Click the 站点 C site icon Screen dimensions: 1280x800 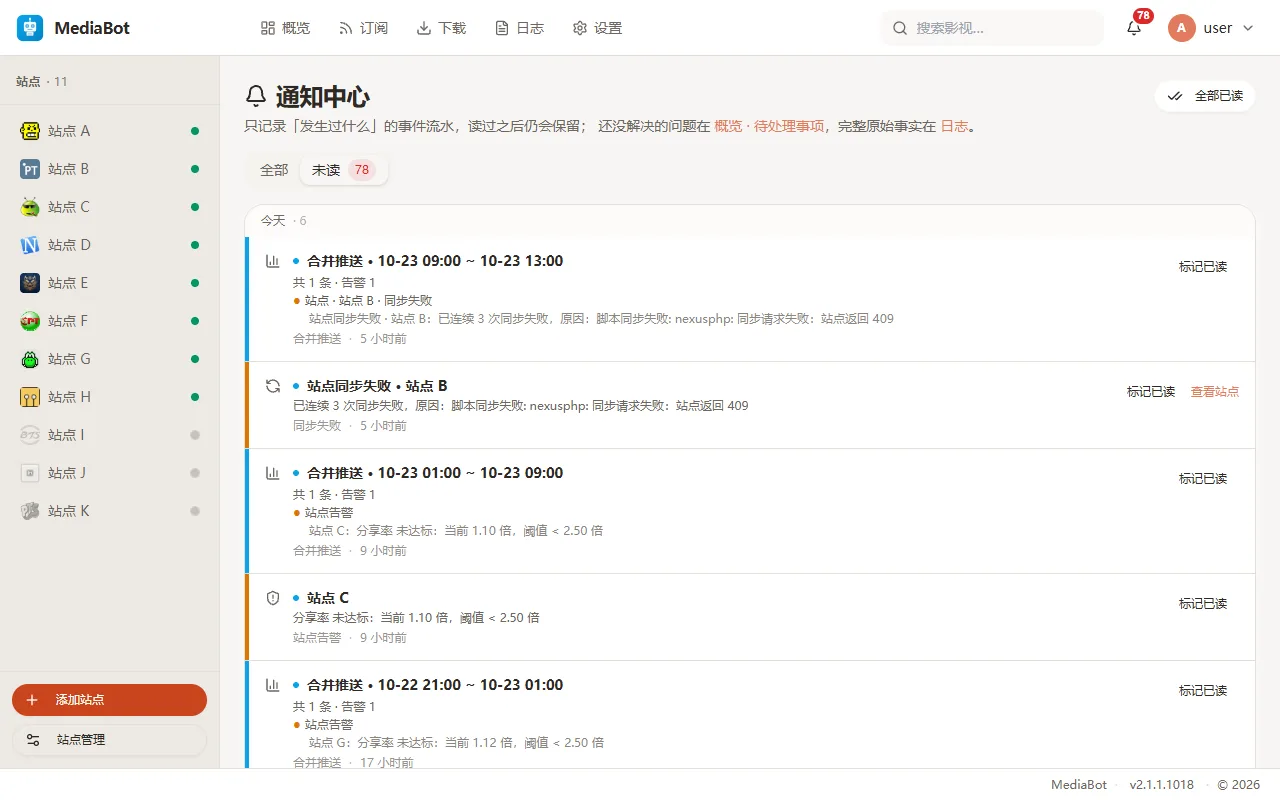pyautogui.click(x=30, y=207)
